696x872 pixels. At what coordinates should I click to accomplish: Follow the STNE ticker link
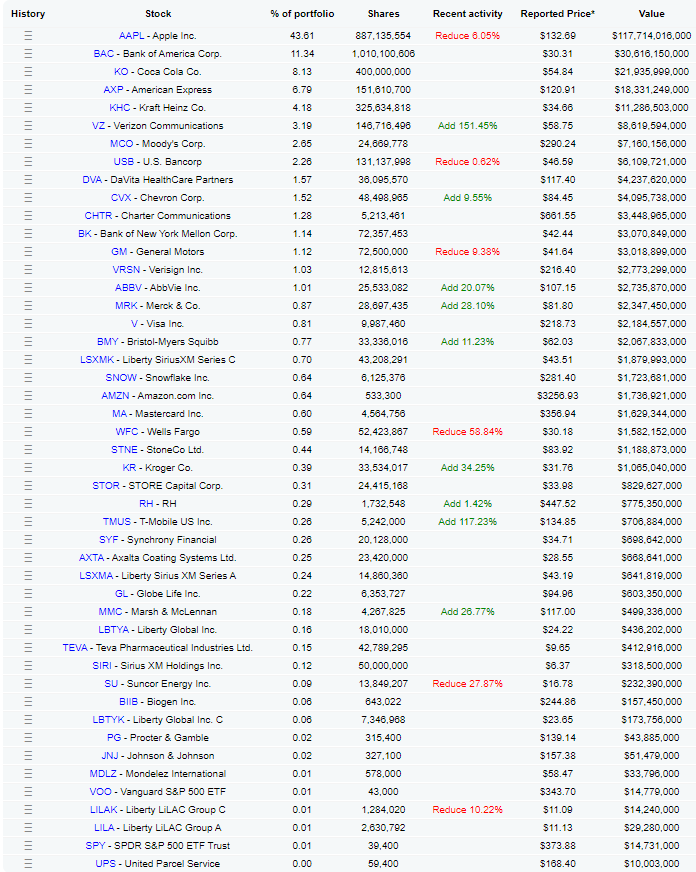point(125,450)
